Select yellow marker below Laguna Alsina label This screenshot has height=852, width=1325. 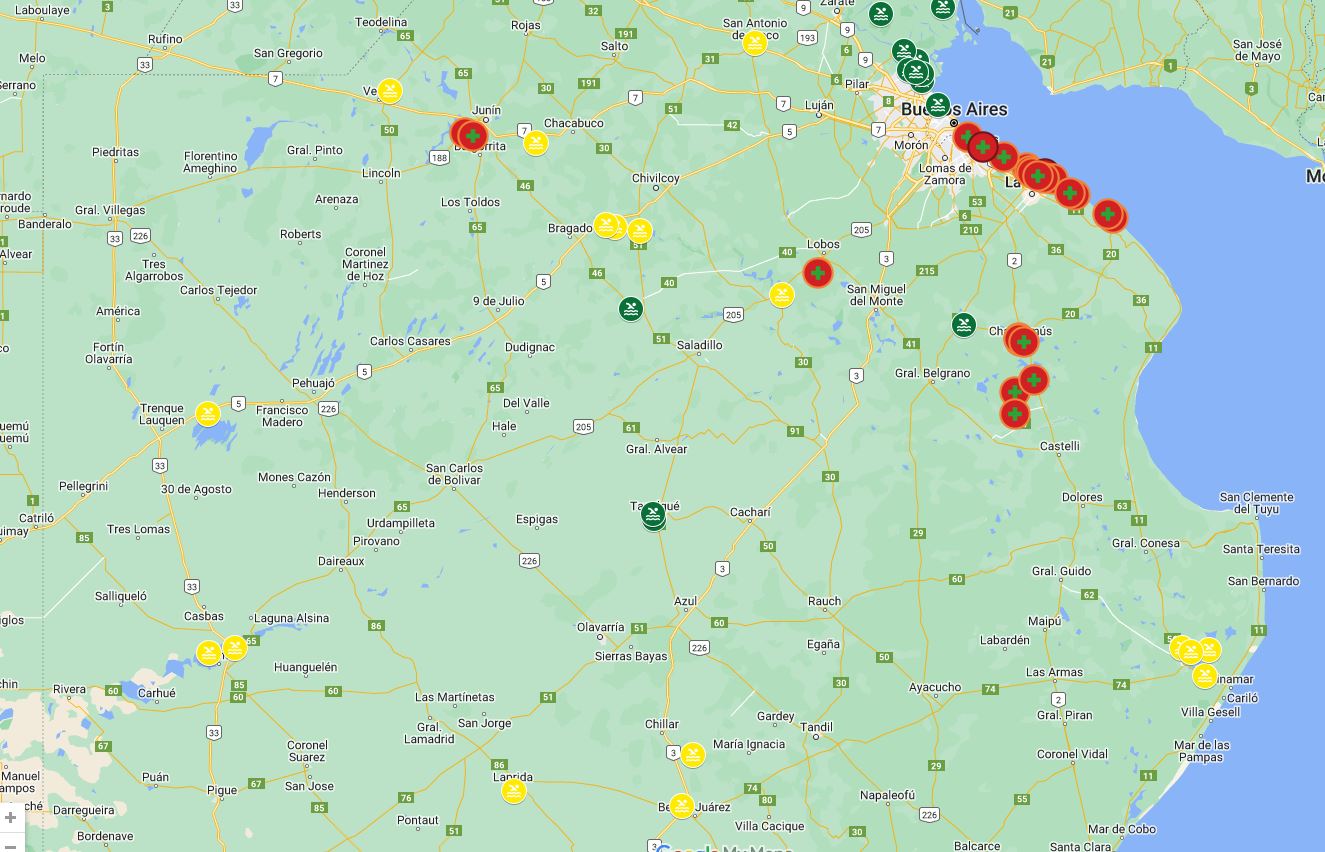coord(235,648)
